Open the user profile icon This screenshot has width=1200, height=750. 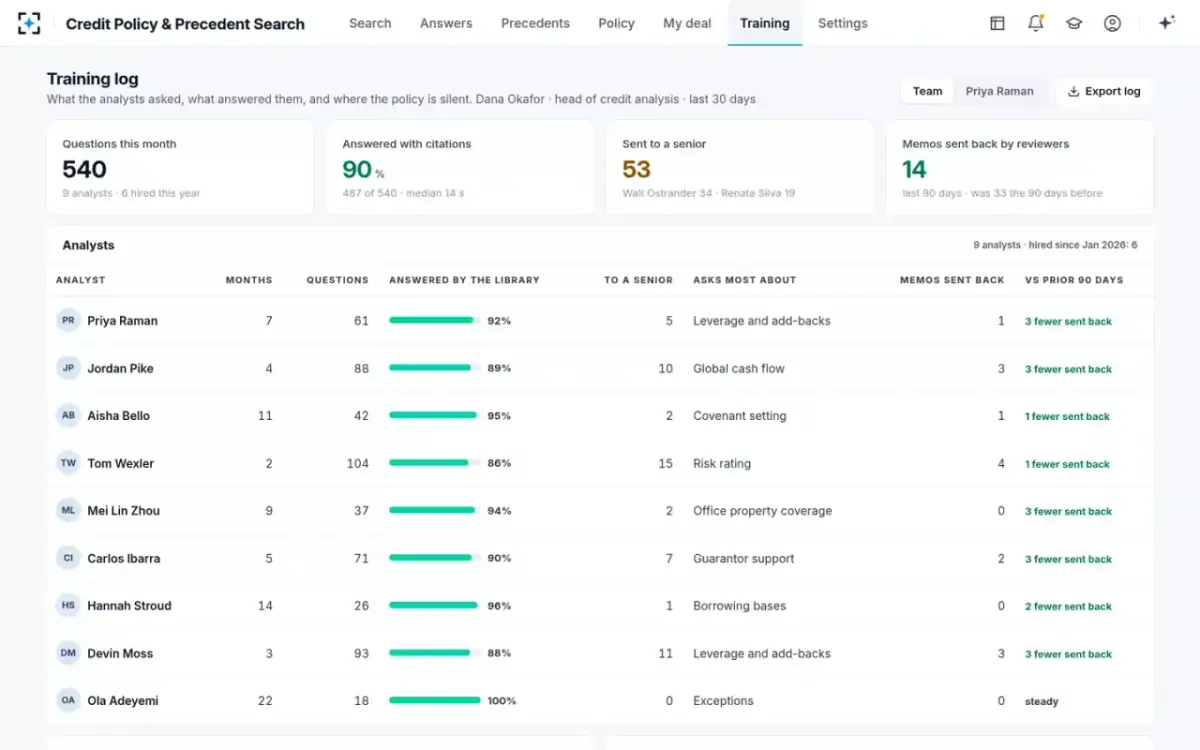pos(1112,23)
